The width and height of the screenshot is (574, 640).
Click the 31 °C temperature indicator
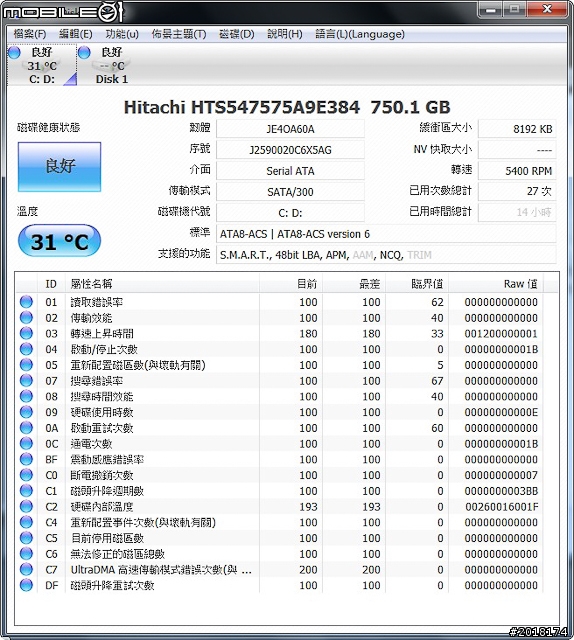59,242
